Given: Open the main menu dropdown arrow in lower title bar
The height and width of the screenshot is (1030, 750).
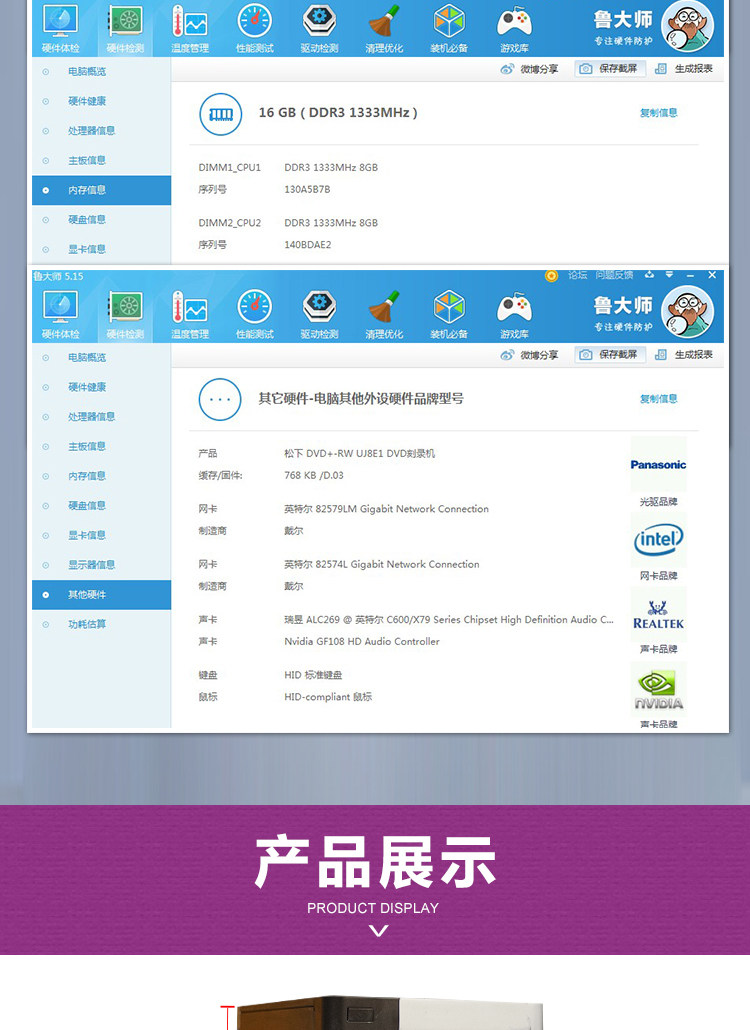Looking at the screenshot, I should click(669, 275).
